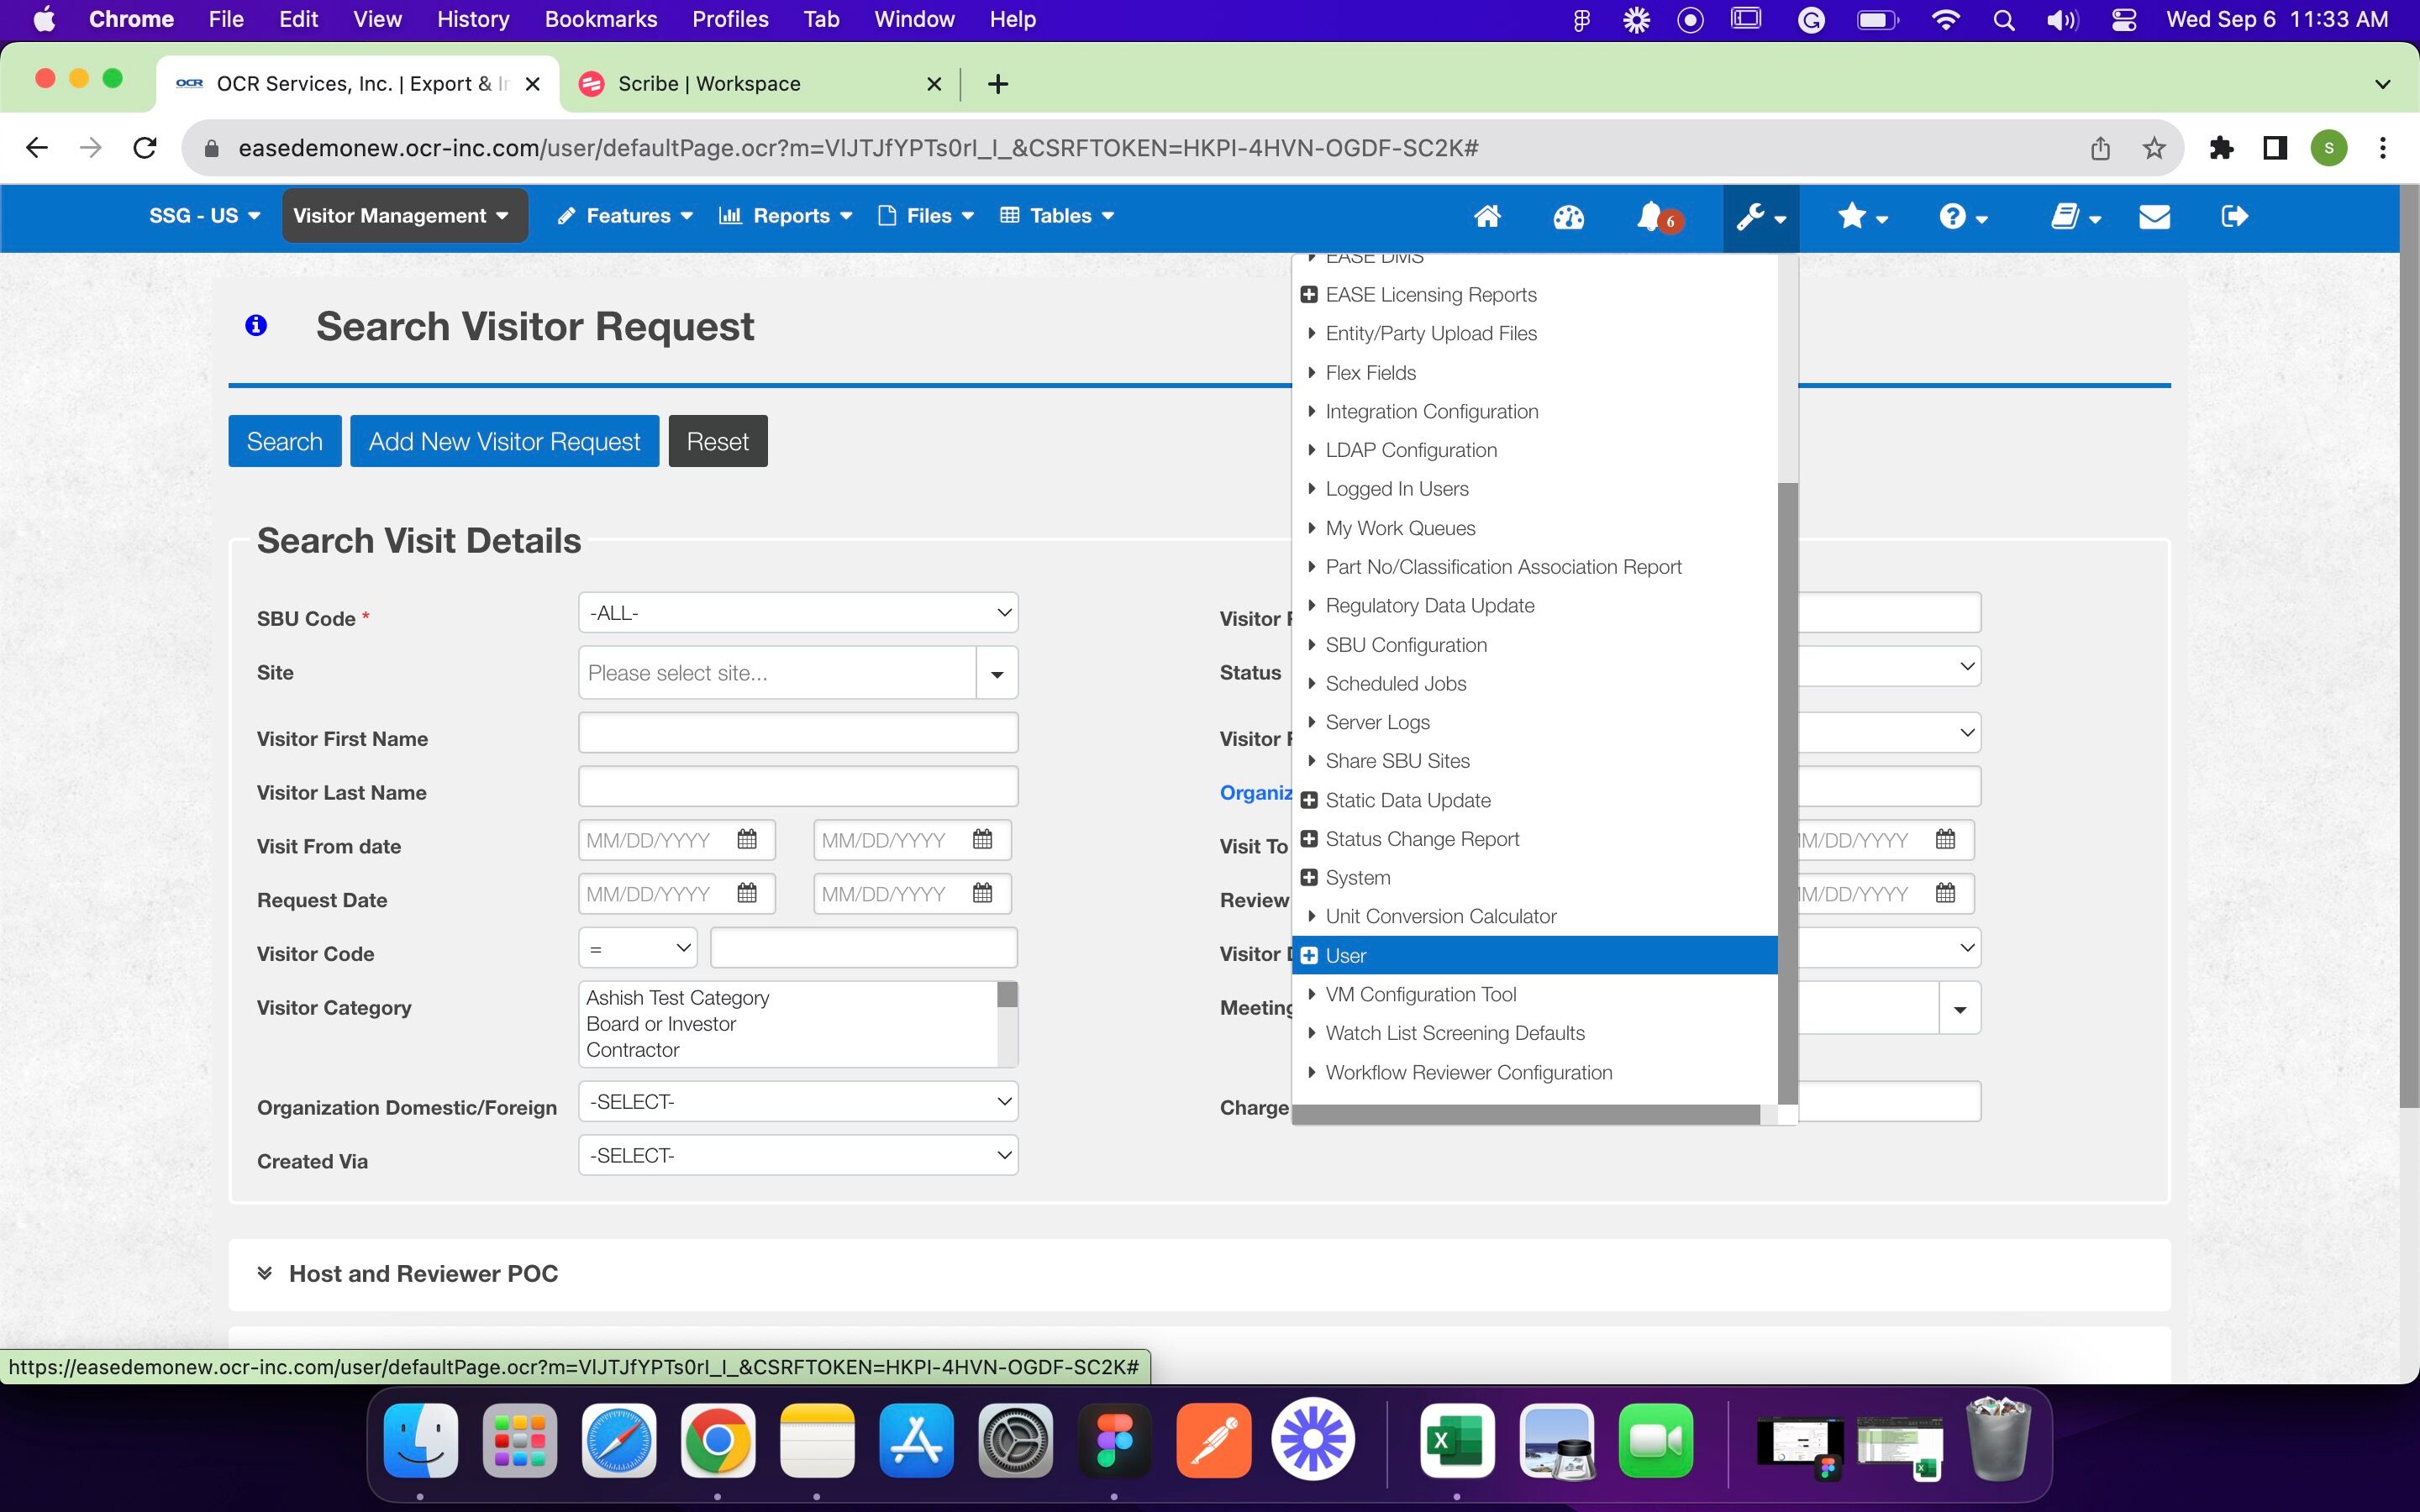The width and height of the screenshot is (2420, 1512).
Task: Open the Created Via dropdown
Action: coord(797,1155)
